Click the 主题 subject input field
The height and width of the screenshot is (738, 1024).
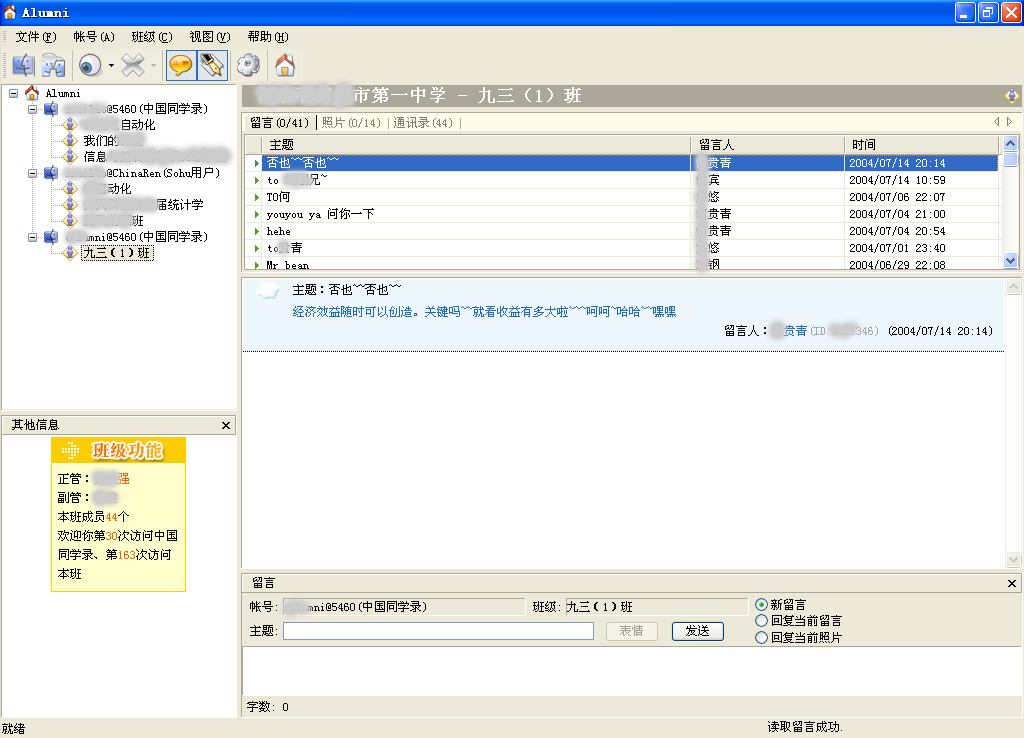[438, 631]
